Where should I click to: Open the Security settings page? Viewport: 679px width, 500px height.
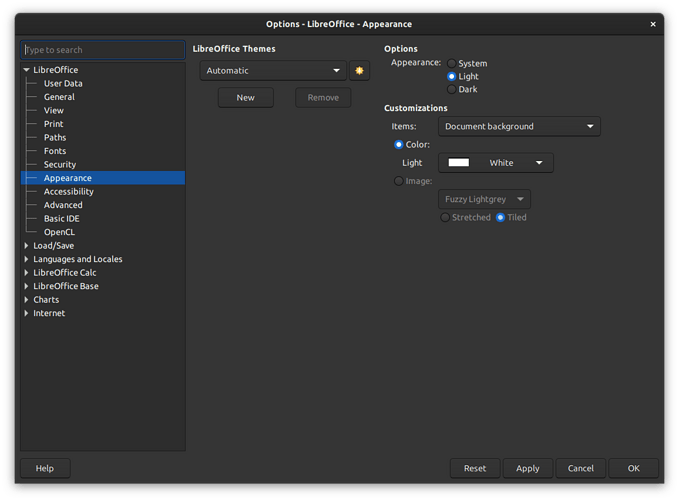coord(60,165)
